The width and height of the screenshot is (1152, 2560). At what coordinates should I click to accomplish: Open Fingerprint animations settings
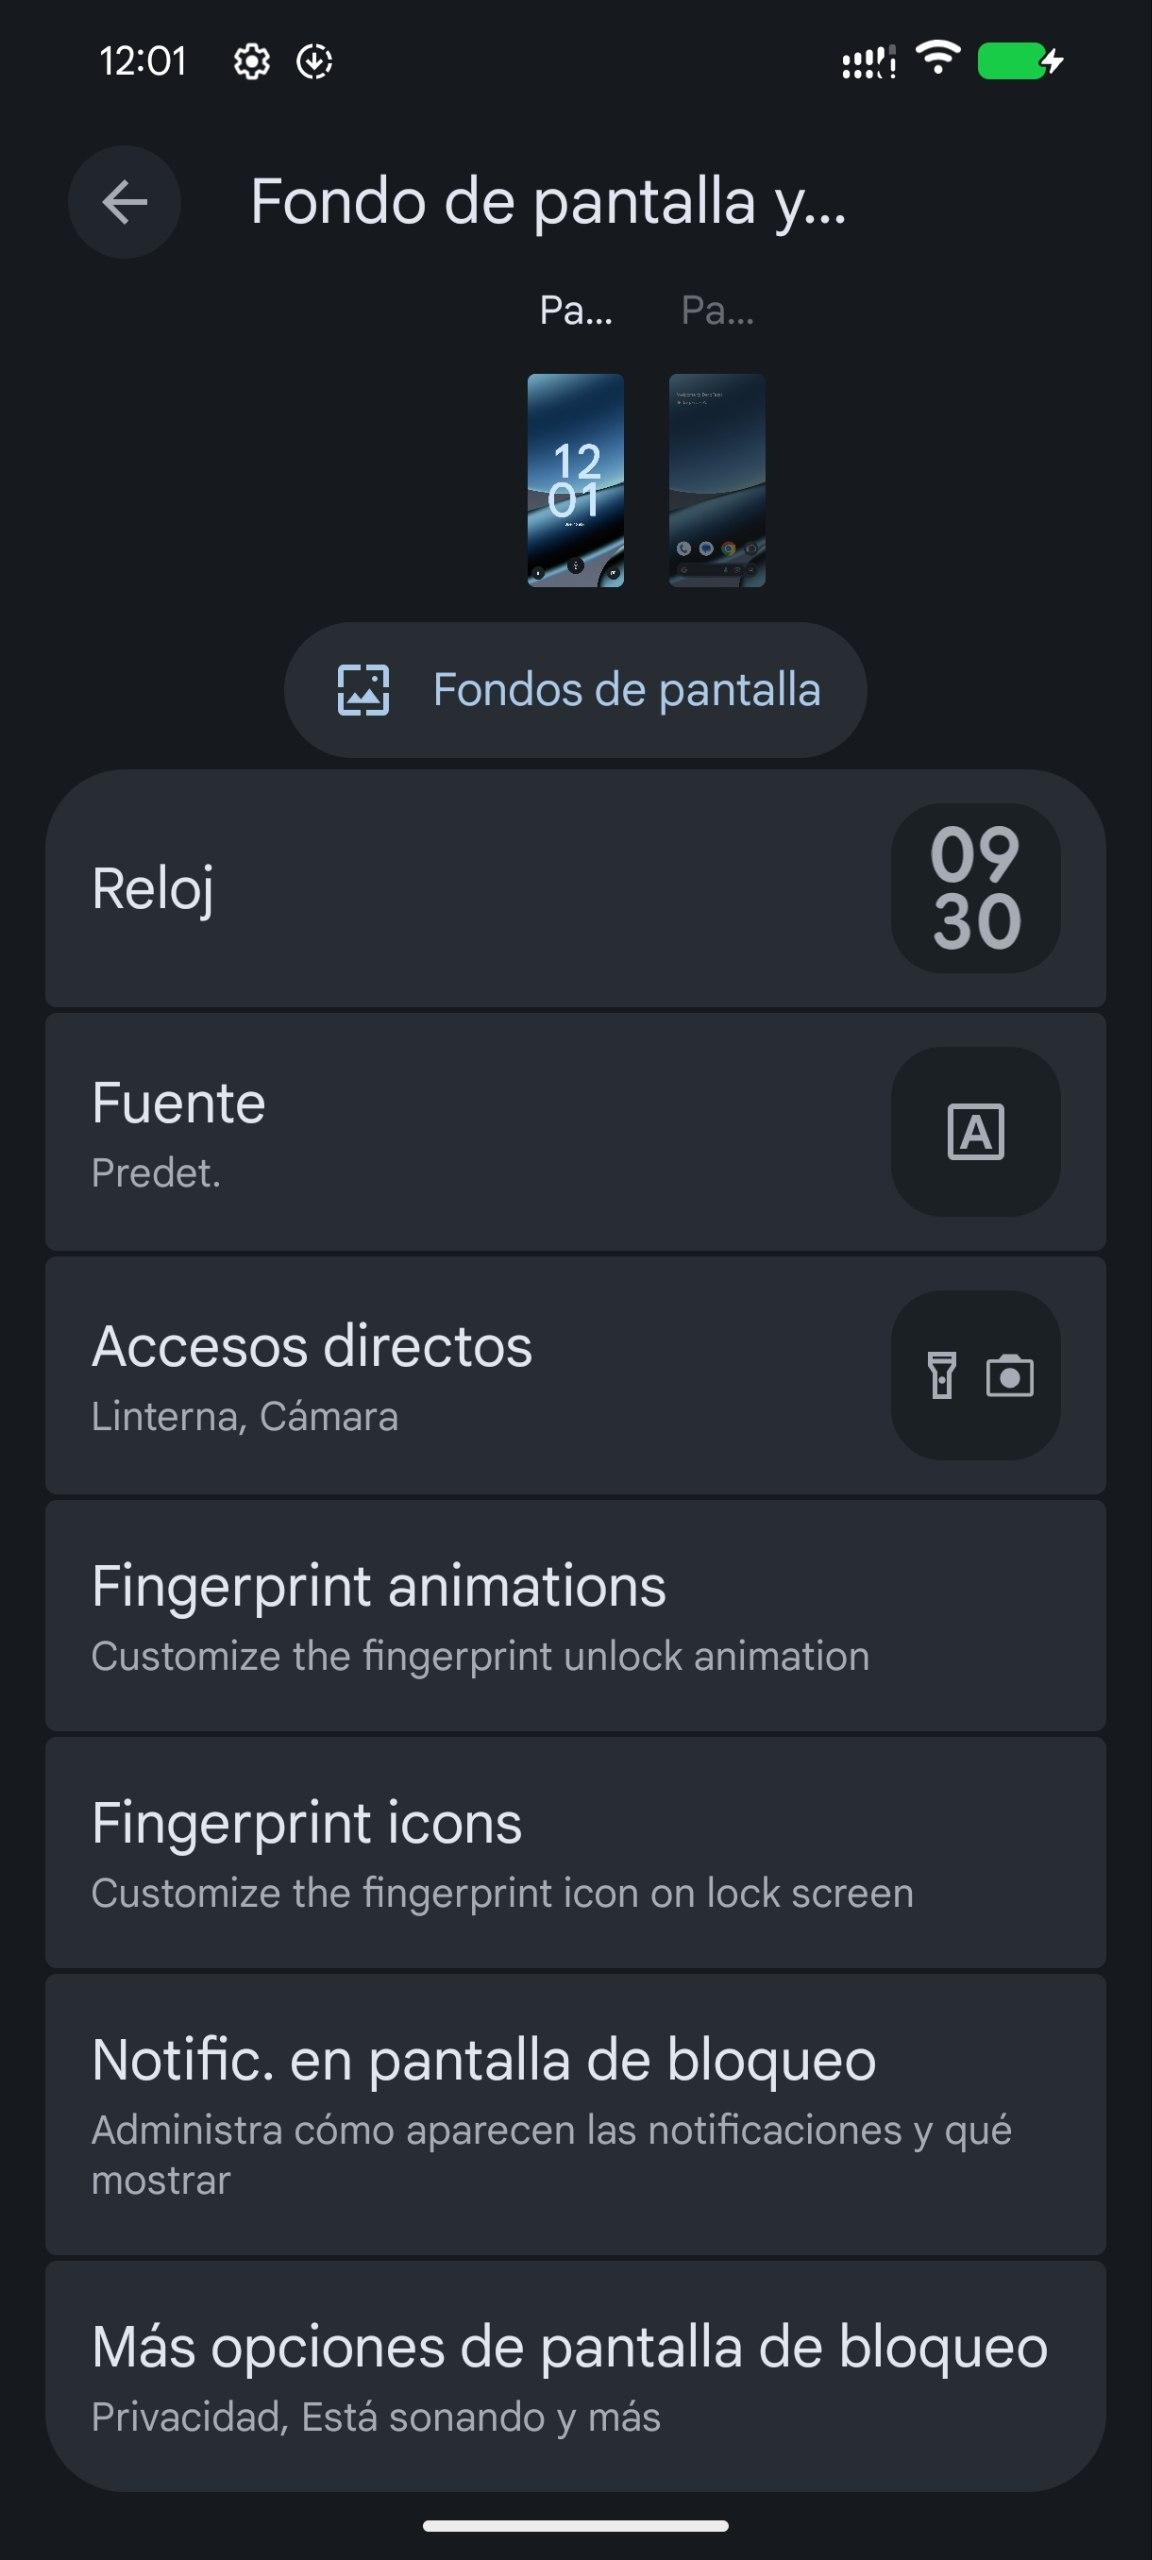coord(575,1616)
